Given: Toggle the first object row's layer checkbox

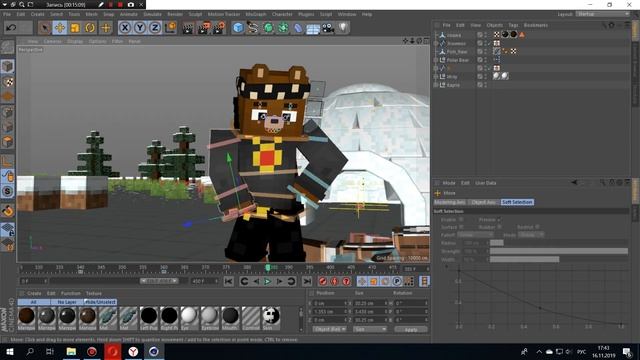Looking at the screenshot, I should (480, 35).
